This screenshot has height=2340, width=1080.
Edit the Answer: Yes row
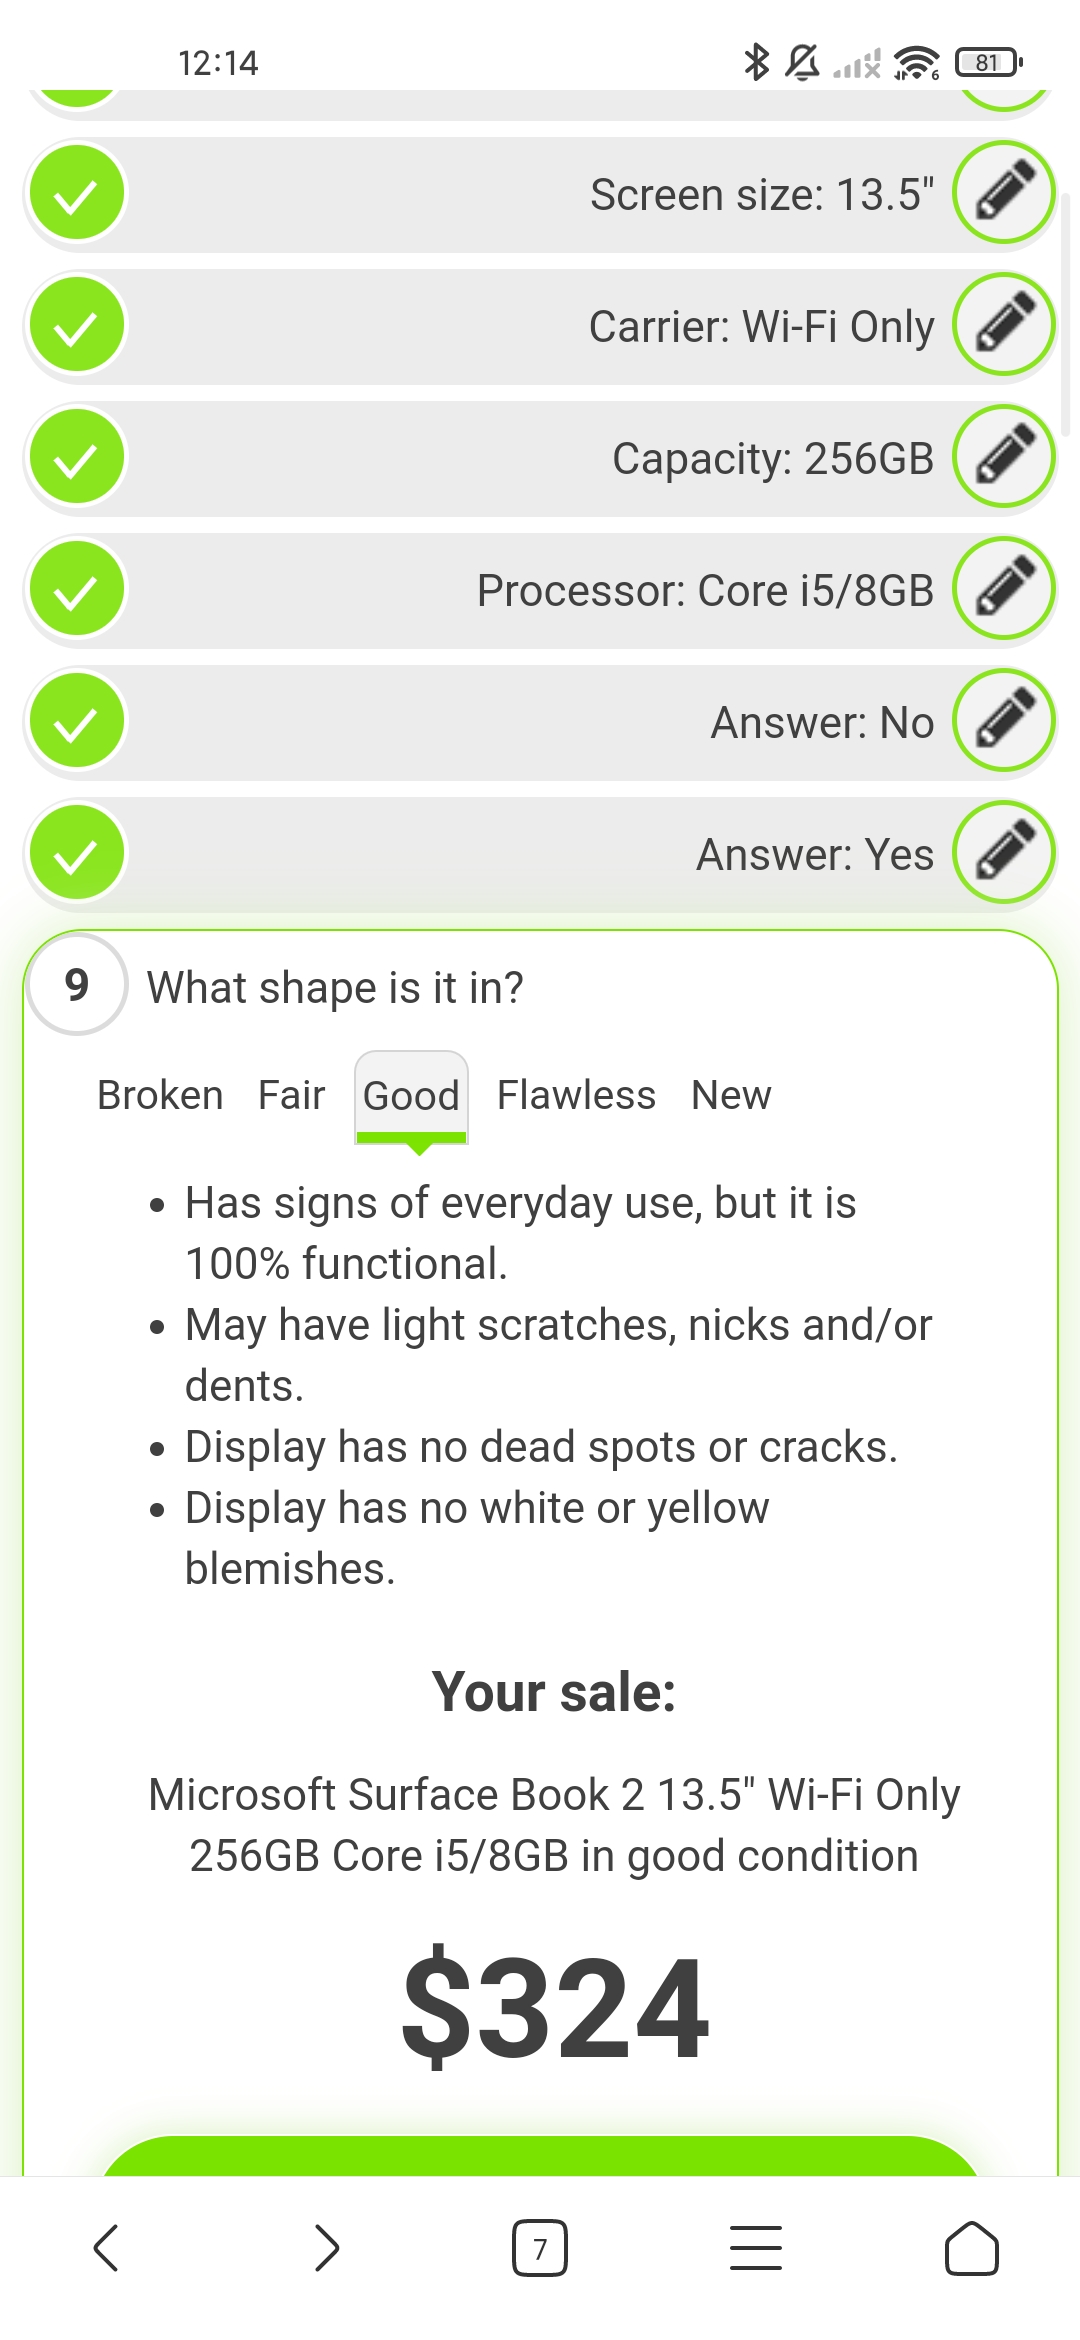click(x=1003, y=853)
